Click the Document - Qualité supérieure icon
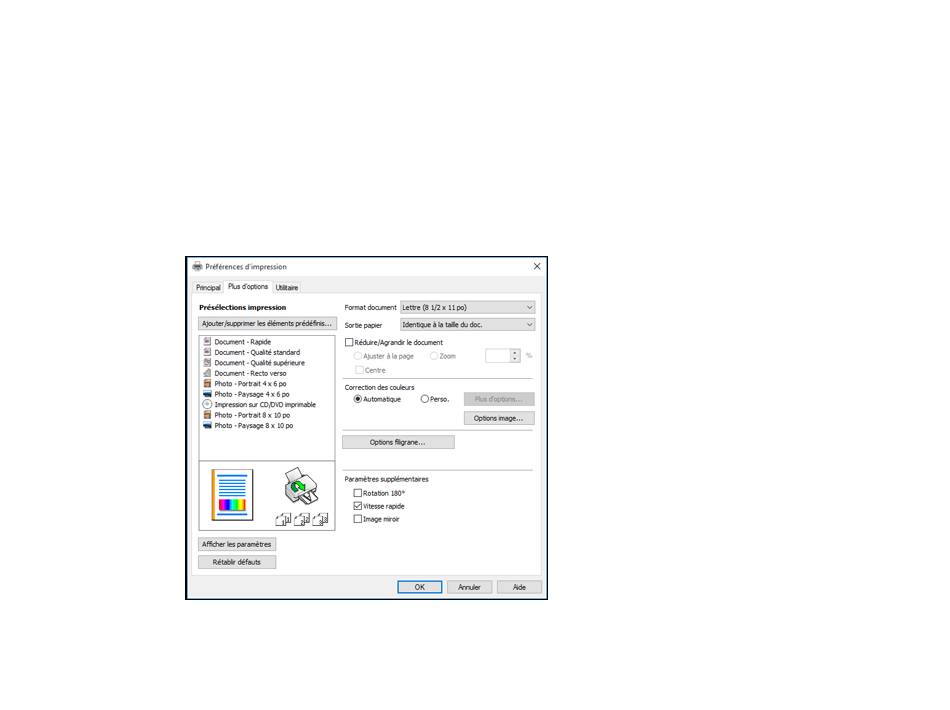This screenshot has width=950, height=710. point(207,362)
